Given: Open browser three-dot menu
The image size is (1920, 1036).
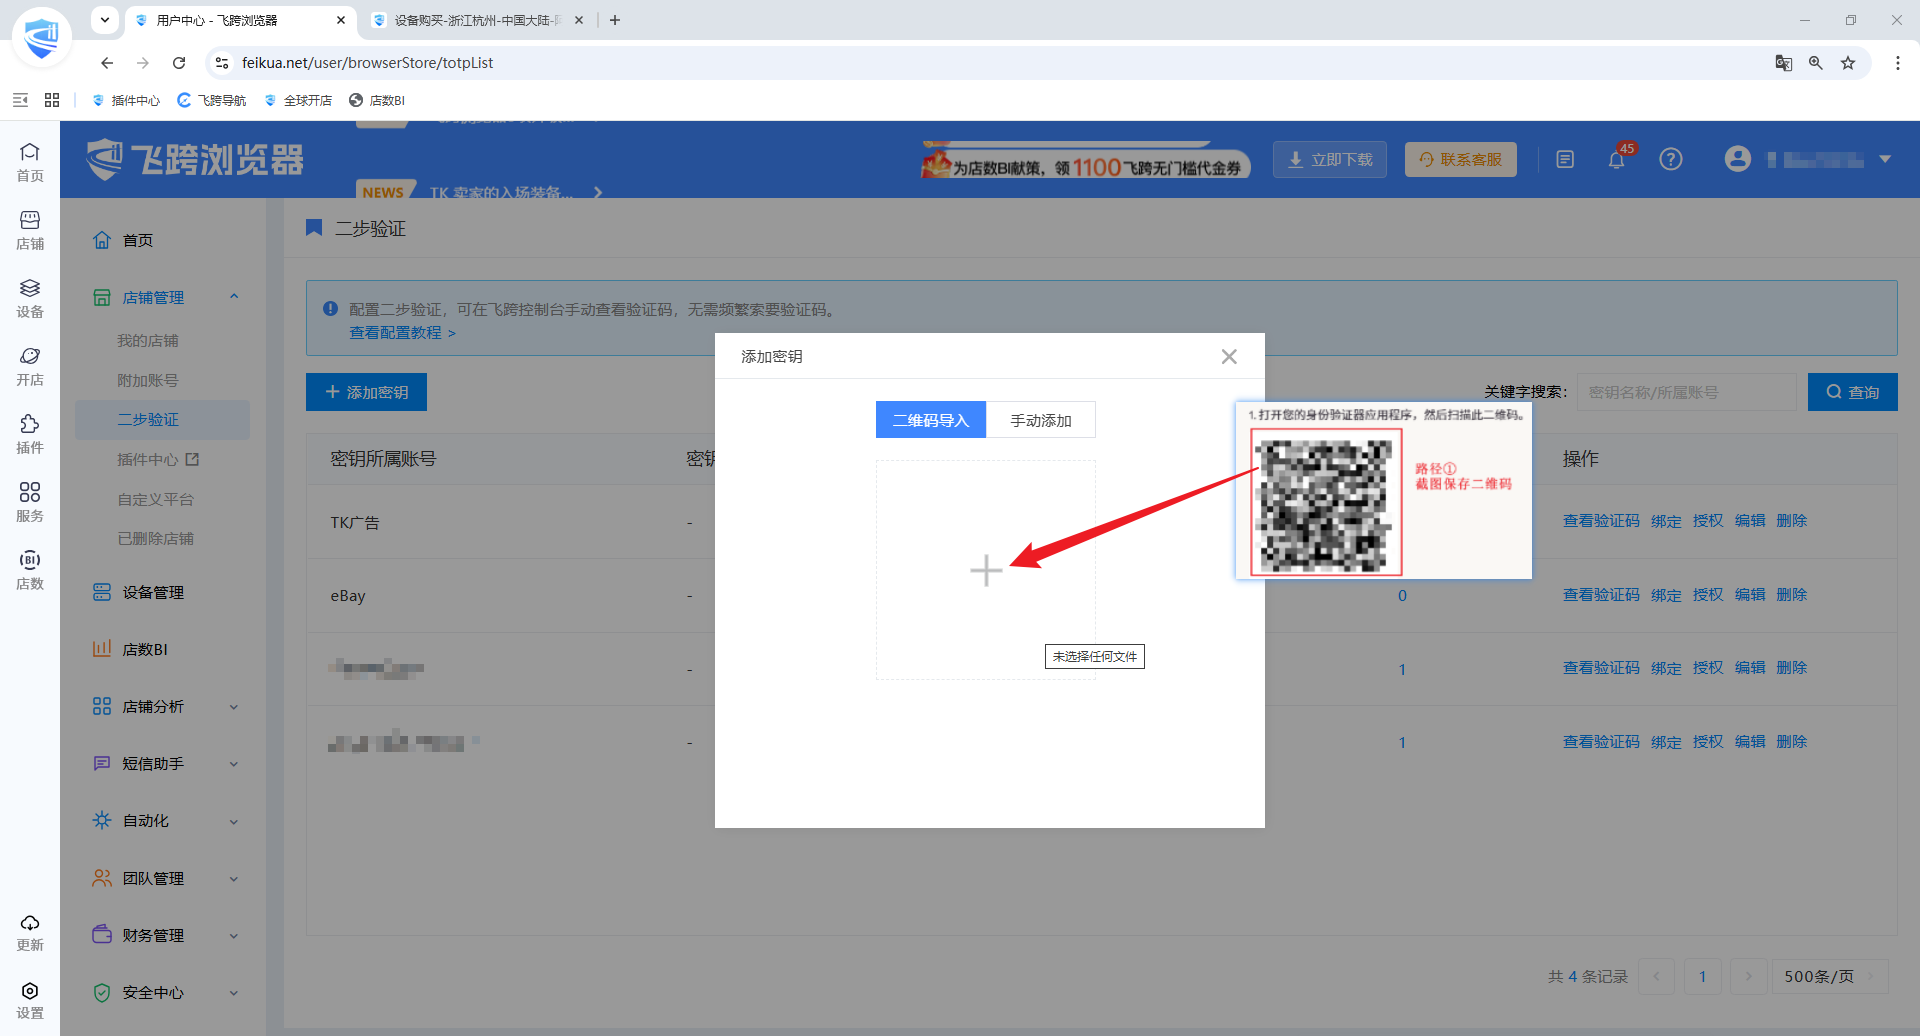Looking at the screenshot, I should (x=1898, y=63).
